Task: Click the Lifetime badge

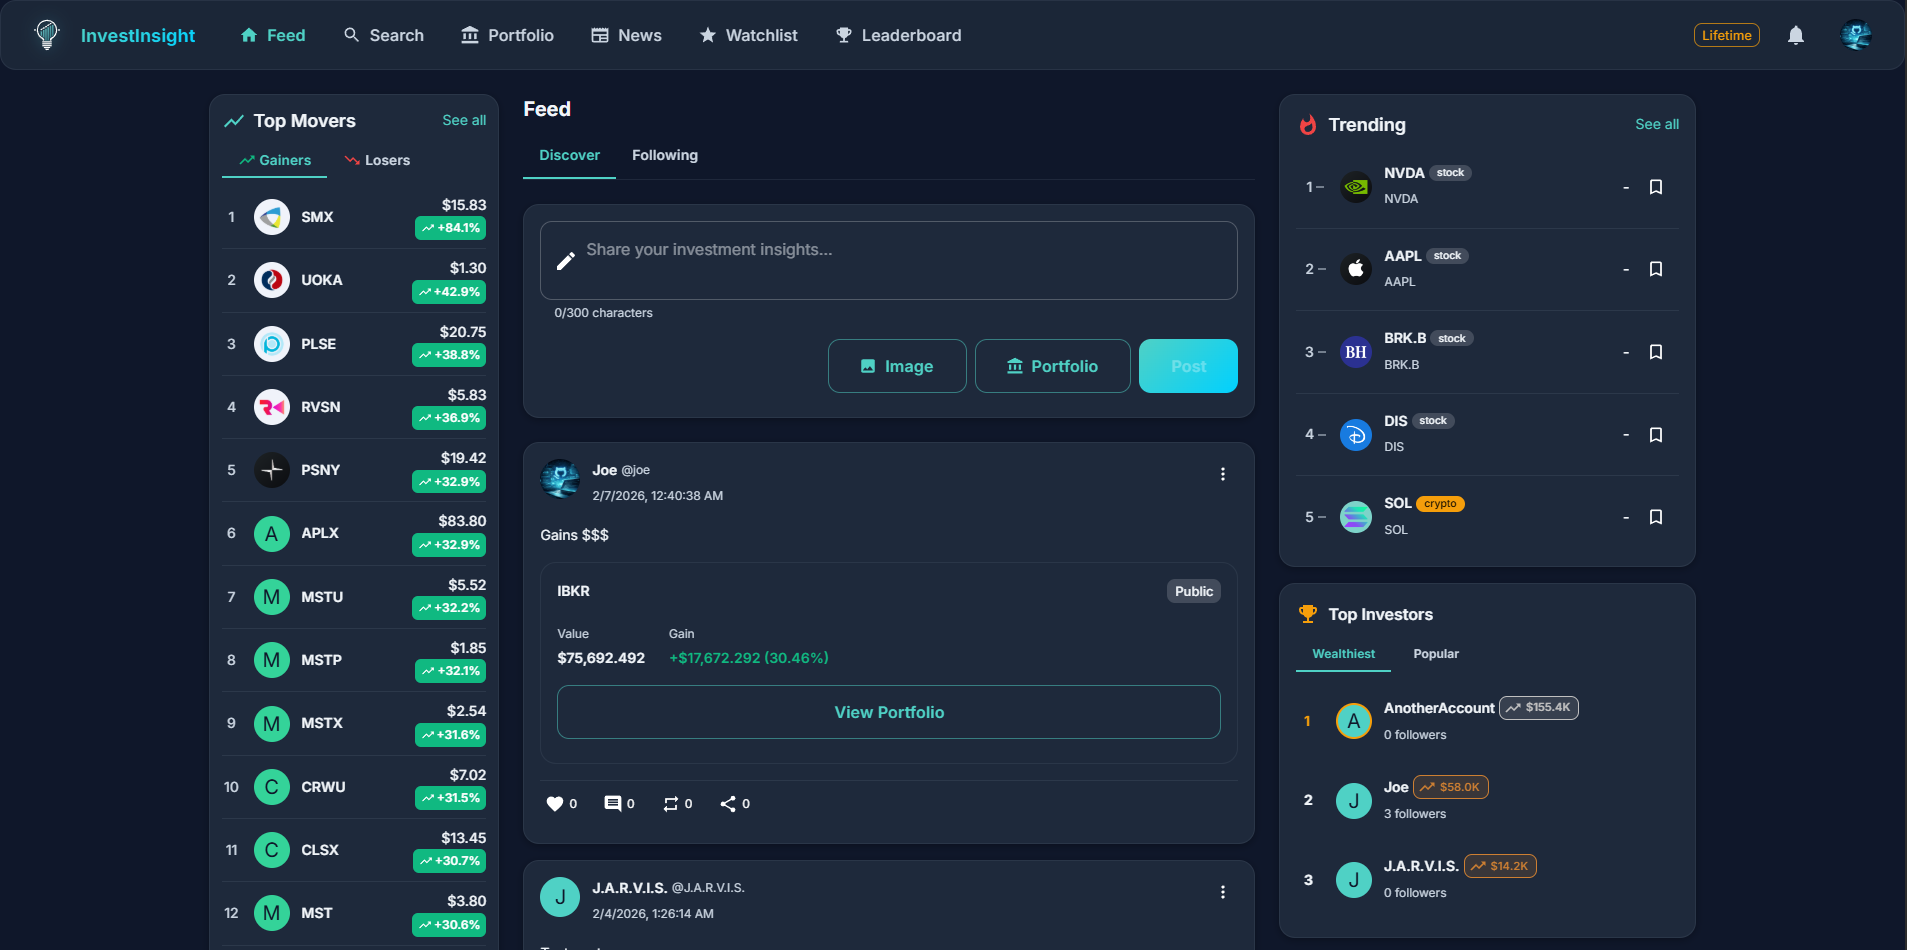Action: 1727,35
